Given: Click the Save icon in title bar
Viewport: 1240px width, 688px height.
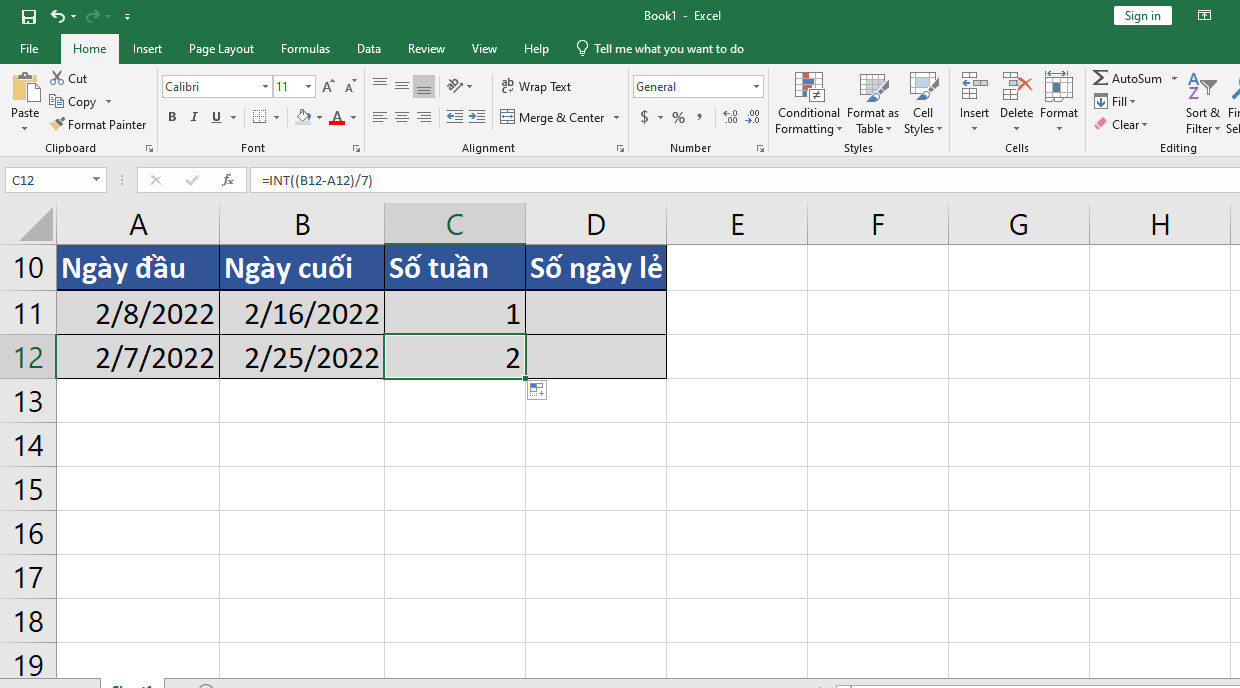Looking at the screenshot, I should tap(29, 16).
